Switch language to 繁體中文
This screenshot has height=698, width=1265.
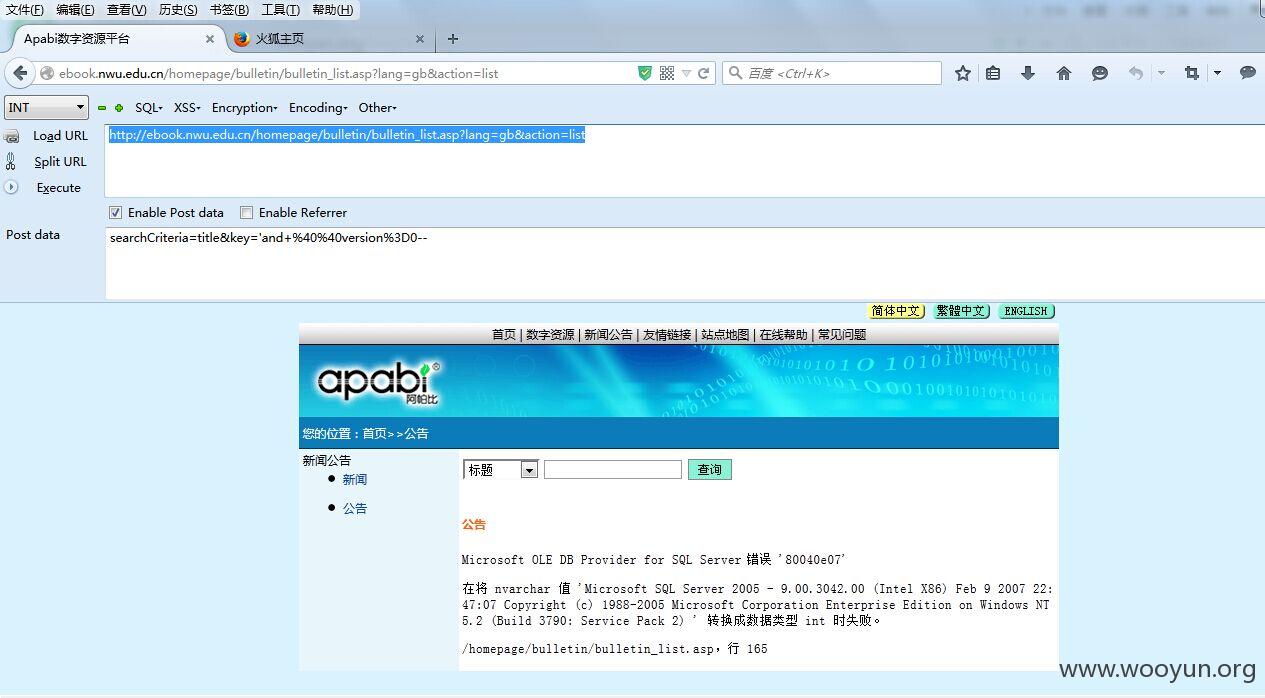tap(961, 311)
